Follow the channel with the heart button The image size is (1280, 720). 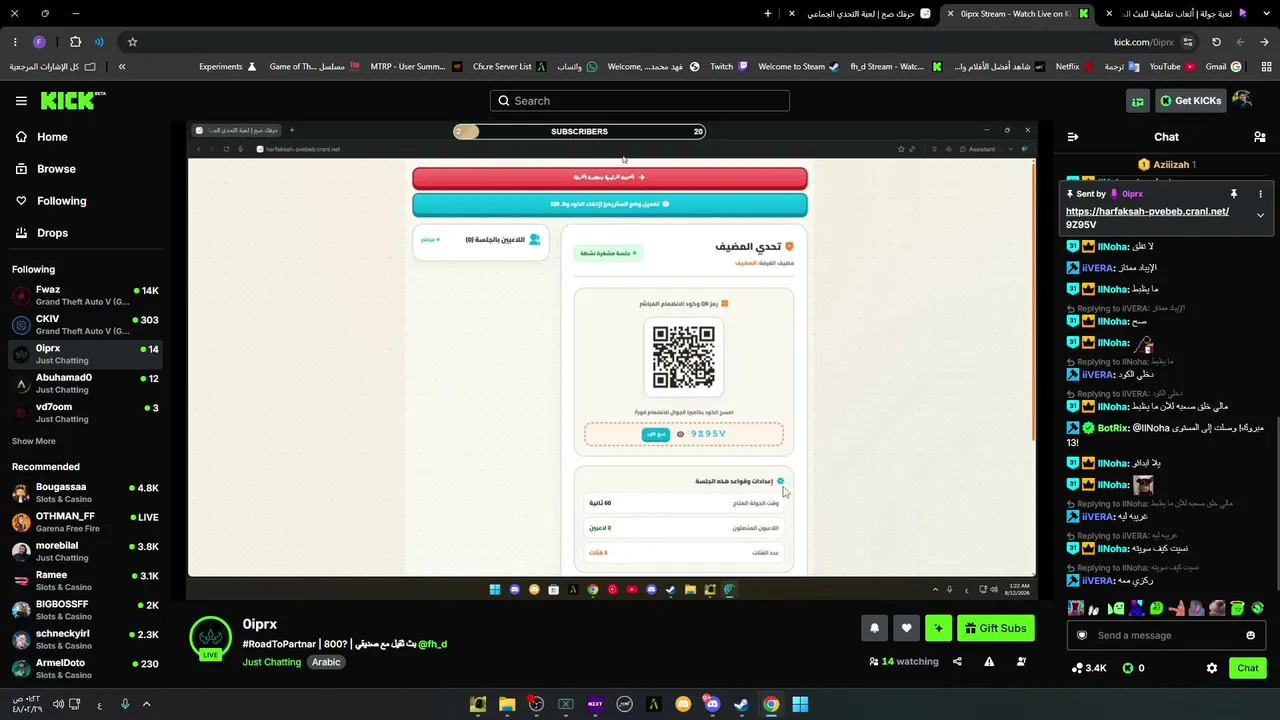[906, 628]
